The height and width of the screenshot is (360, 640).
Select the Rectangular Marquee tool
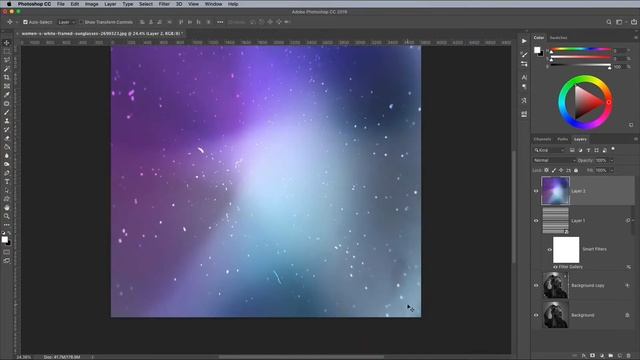tap(7, 51)
